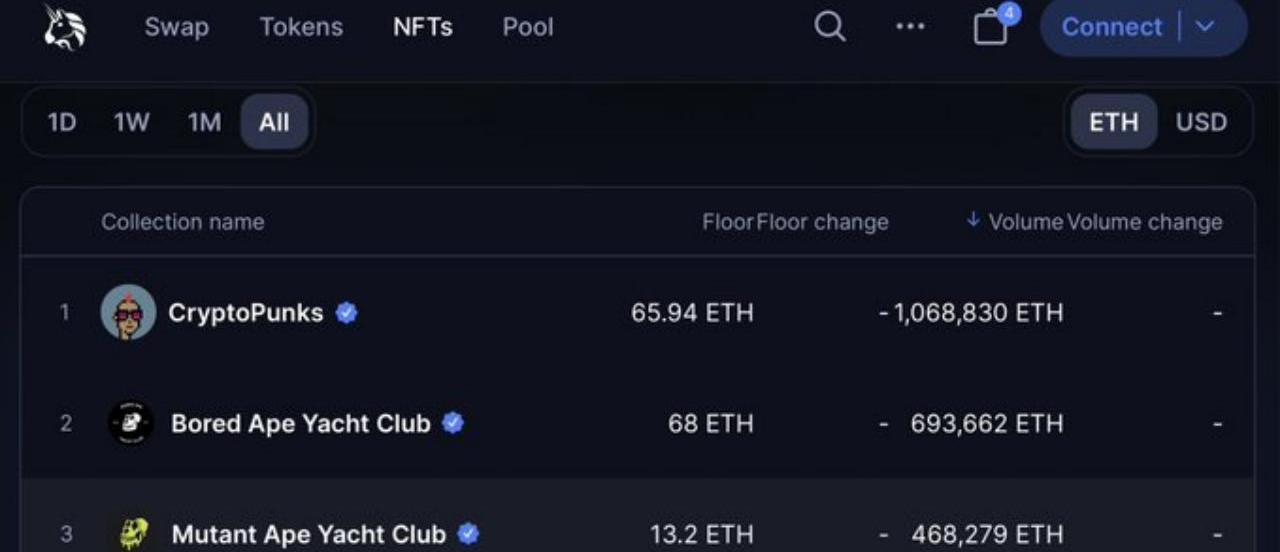Image resolution: width=1280 pixels, height=552 pixels.
Task: Select the 1W time range
Action: coord(131,123)
